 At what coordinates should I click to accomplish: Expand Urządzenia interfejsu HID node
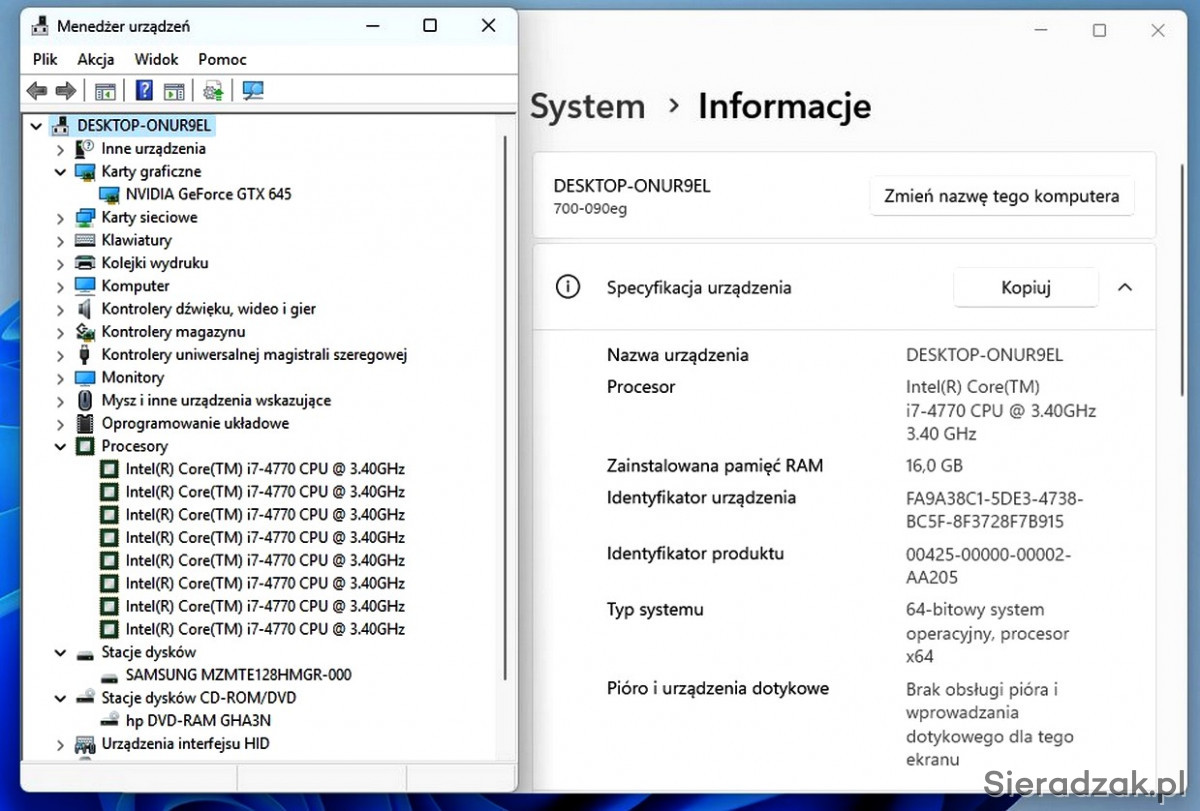(x=61, y=745)
